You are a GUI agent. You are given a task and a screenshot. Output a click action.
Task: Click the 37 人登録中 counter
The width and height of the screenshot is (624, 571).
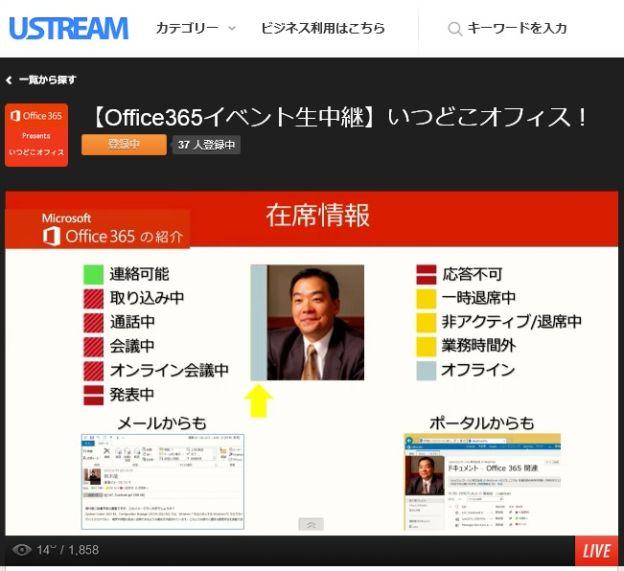coord(206,145)
